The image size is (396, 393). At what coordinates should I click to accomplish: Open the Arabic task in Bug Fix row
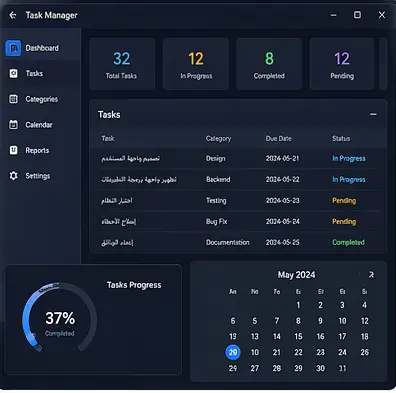tap(118, 221)
